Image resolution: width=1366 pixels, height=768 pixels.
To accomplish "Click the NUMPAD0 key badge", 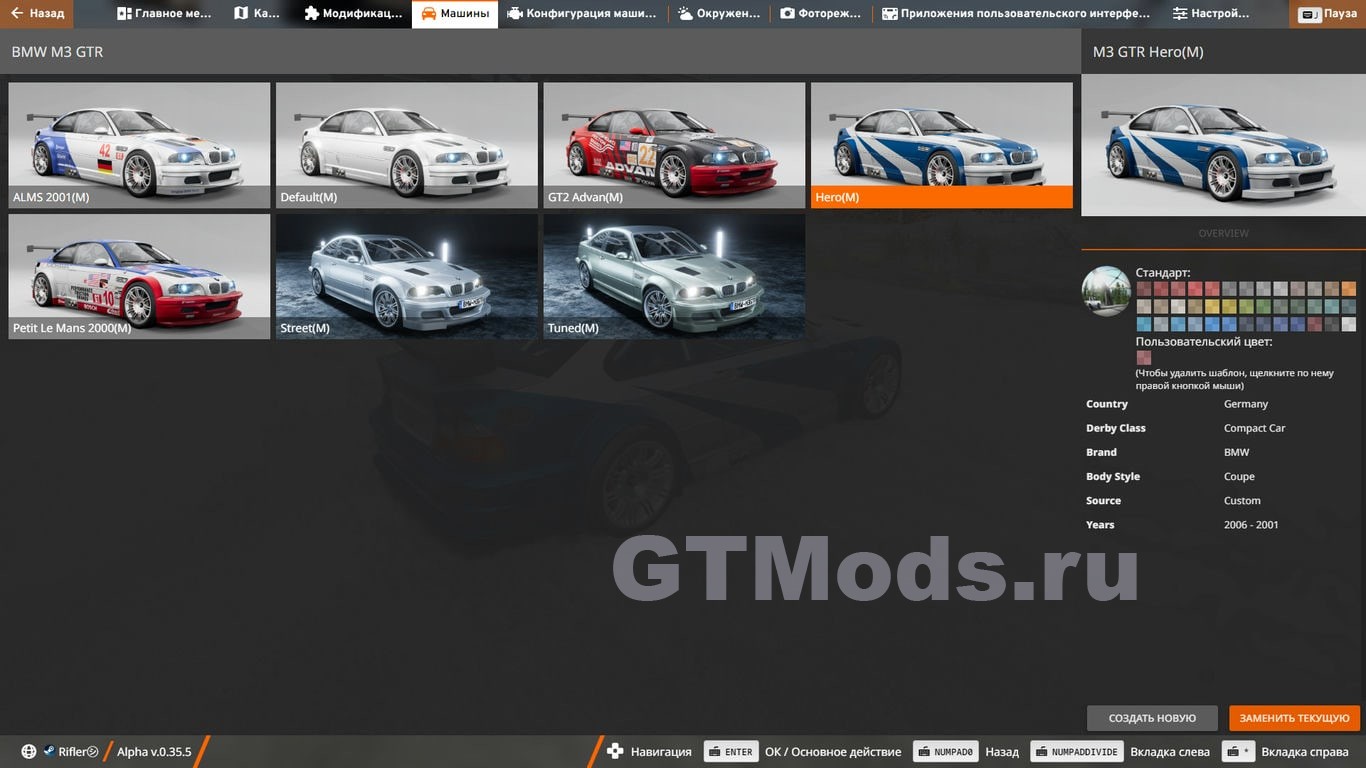I will [945, 752].
